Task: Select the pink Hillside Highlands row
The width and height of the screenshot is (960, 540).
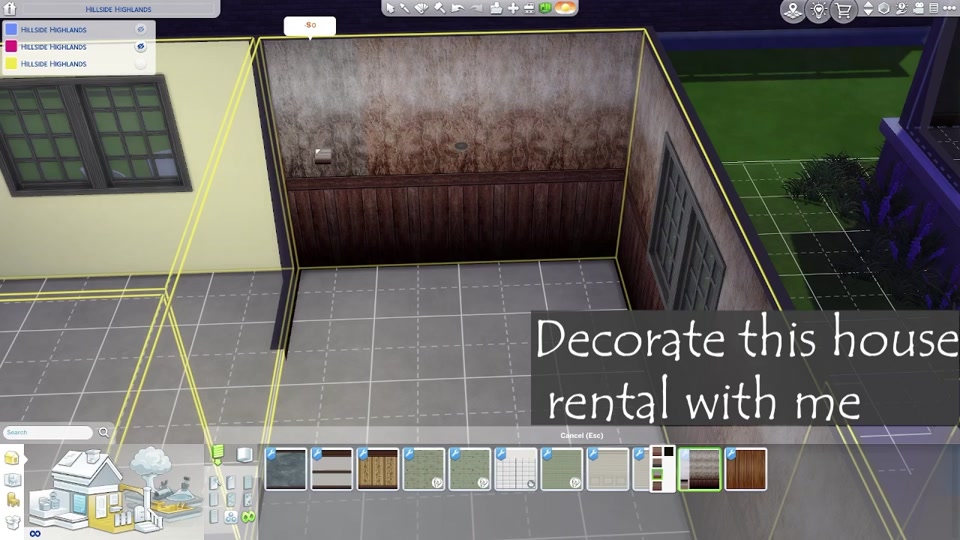Action: (x=78, y=47)
